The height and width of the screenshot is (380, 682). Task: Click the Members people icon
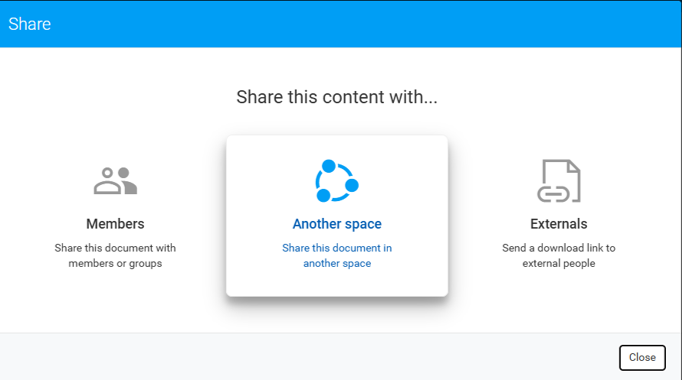(x=115, y=180)
